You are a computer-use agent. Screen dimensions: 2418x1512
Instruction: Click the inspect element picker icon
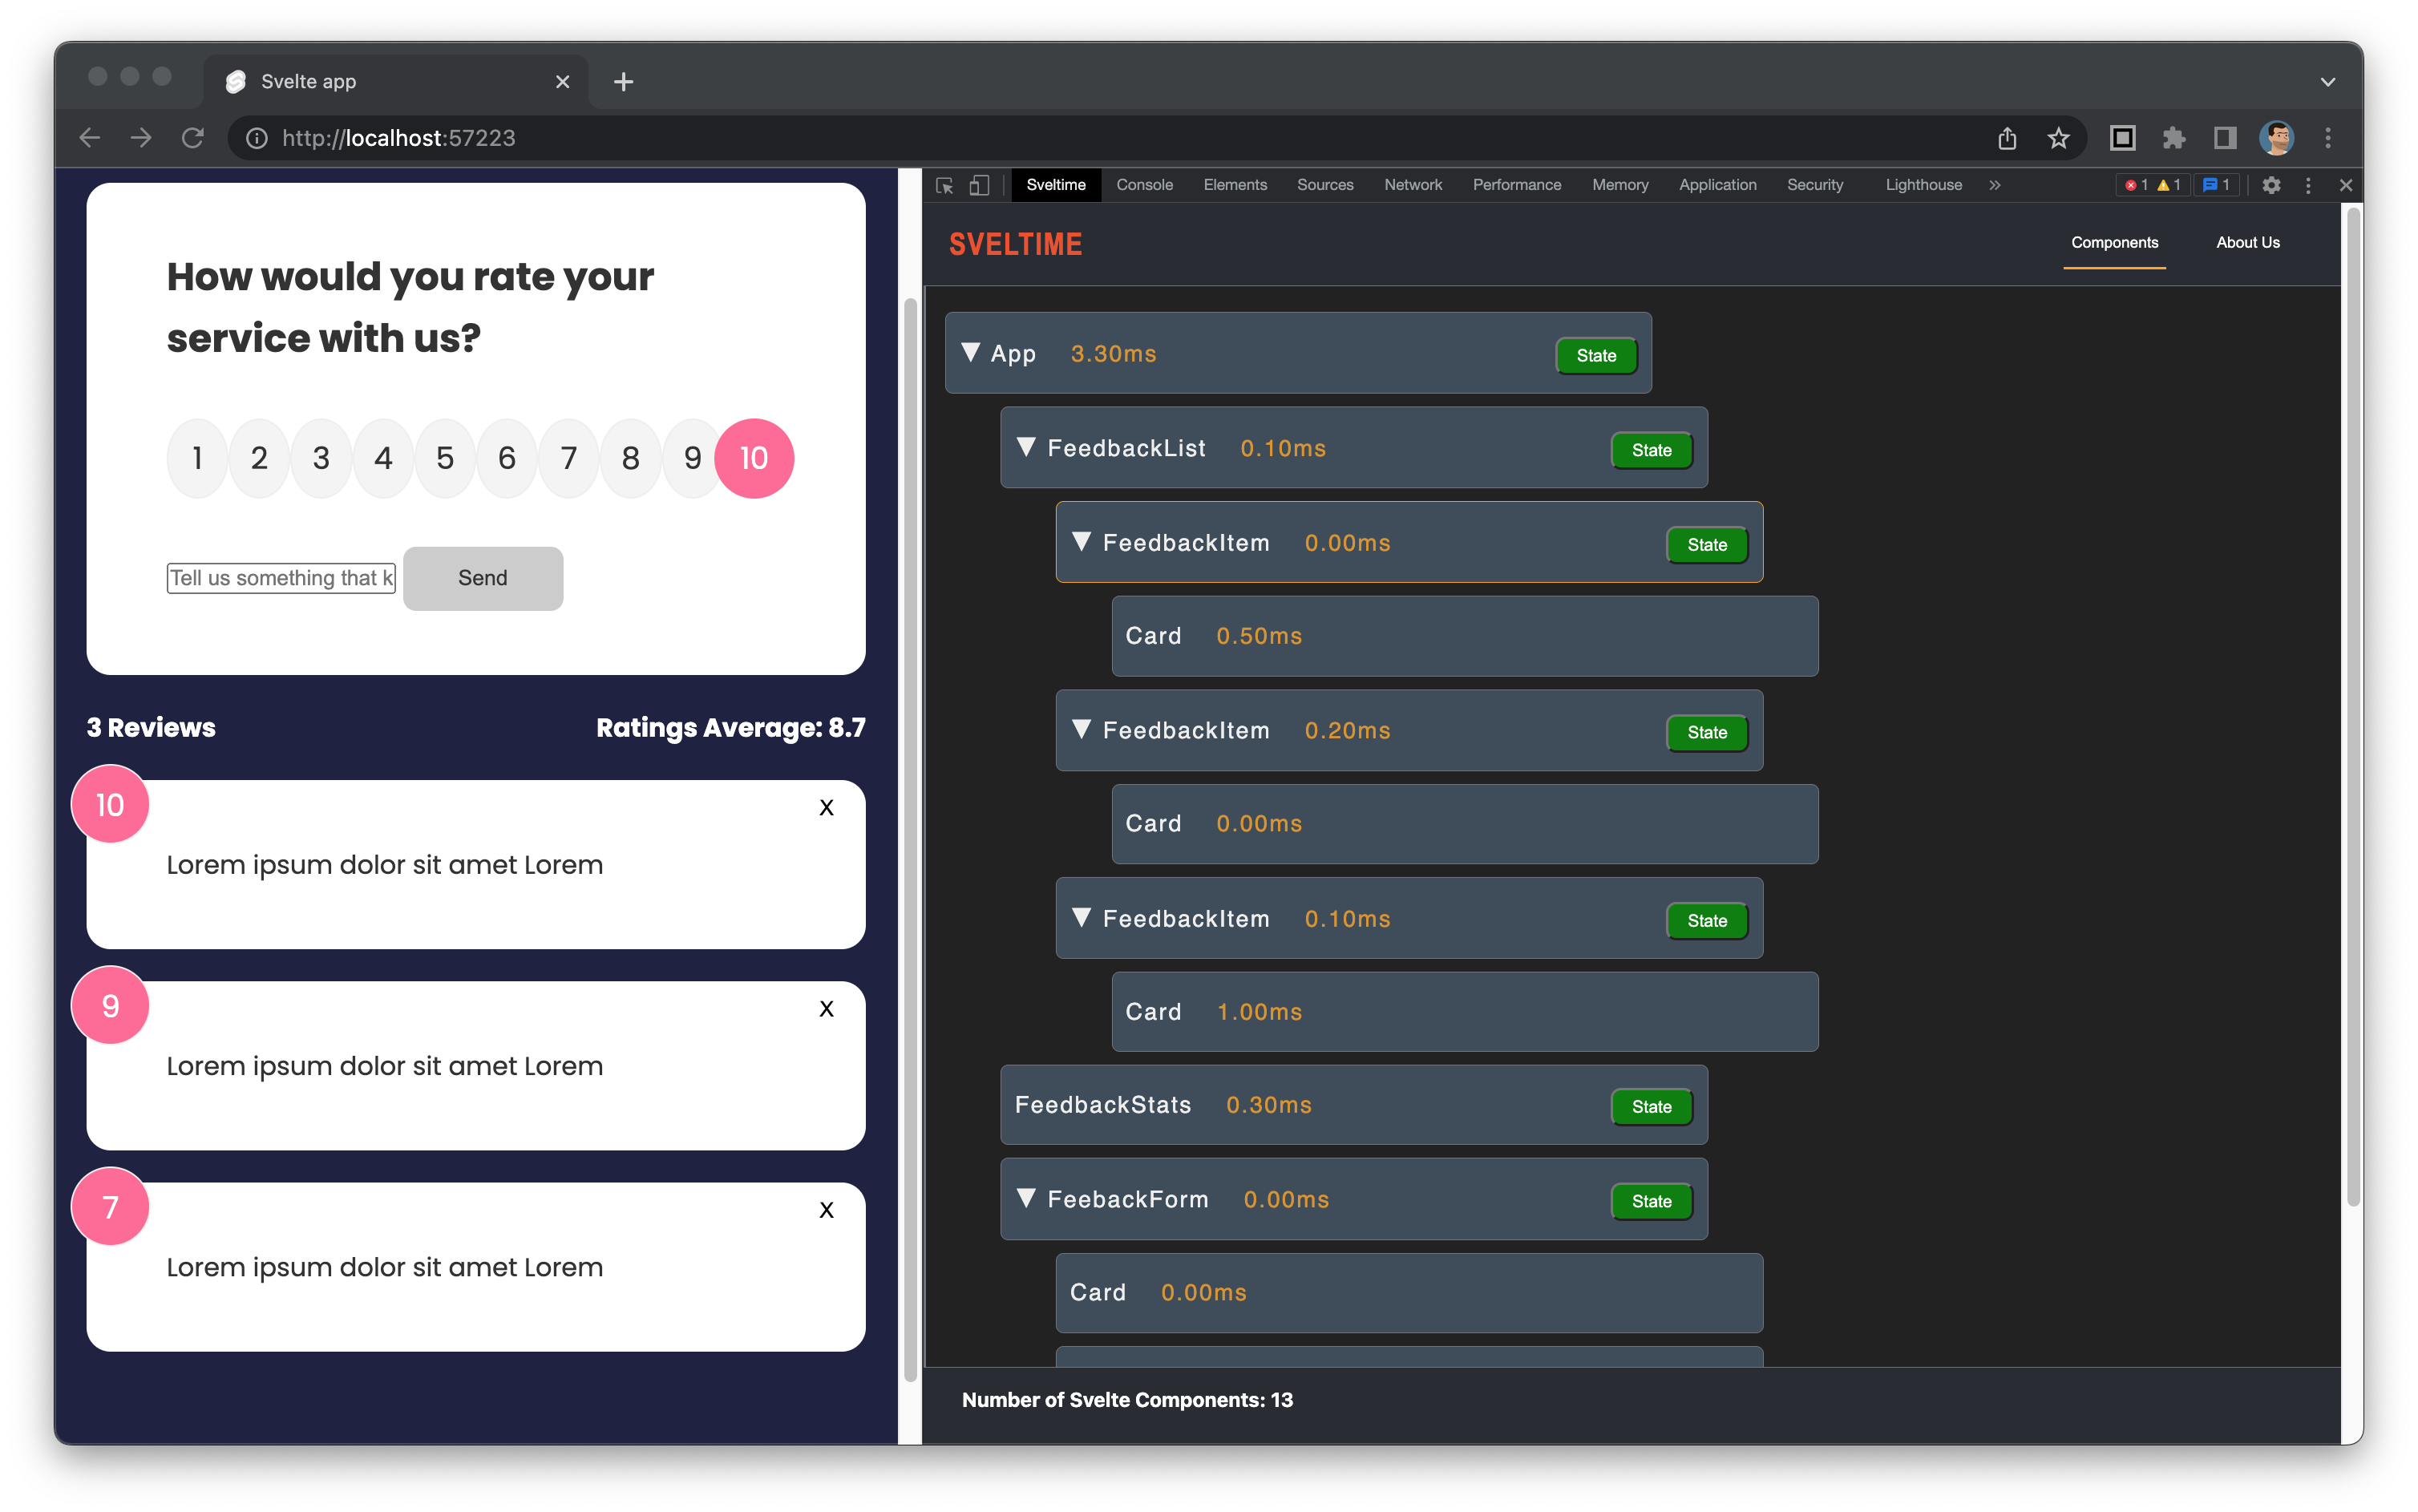(x=944, y=185)
